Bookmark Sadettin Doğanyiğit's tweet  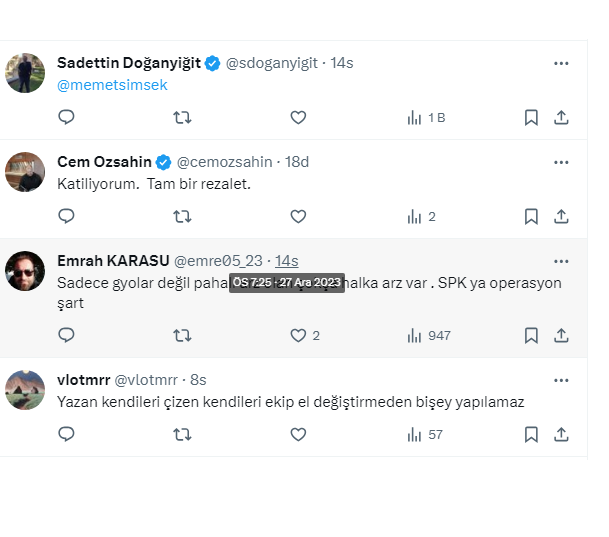(x=532, y=117)
